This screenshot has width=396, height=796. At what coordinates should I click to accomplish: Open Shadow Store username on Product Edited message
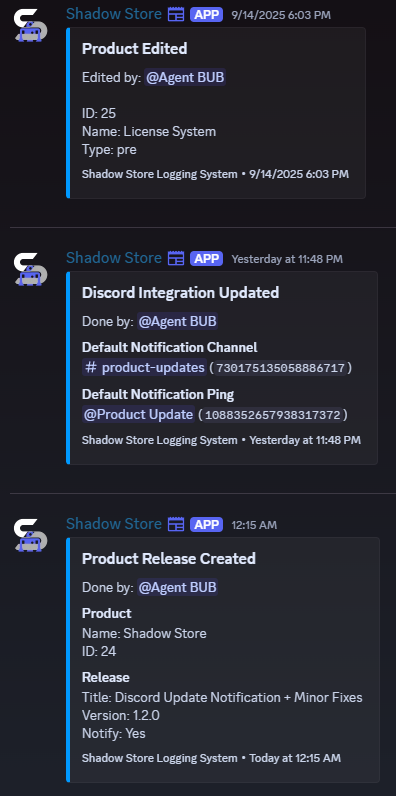point(114,14)
